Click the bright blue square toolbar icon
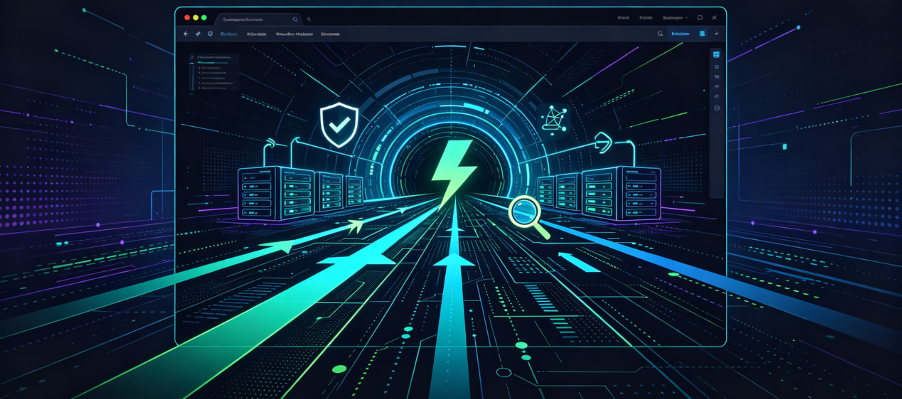Screen dimensions: 902x399 pyautogui.click(x=702, y=34)
